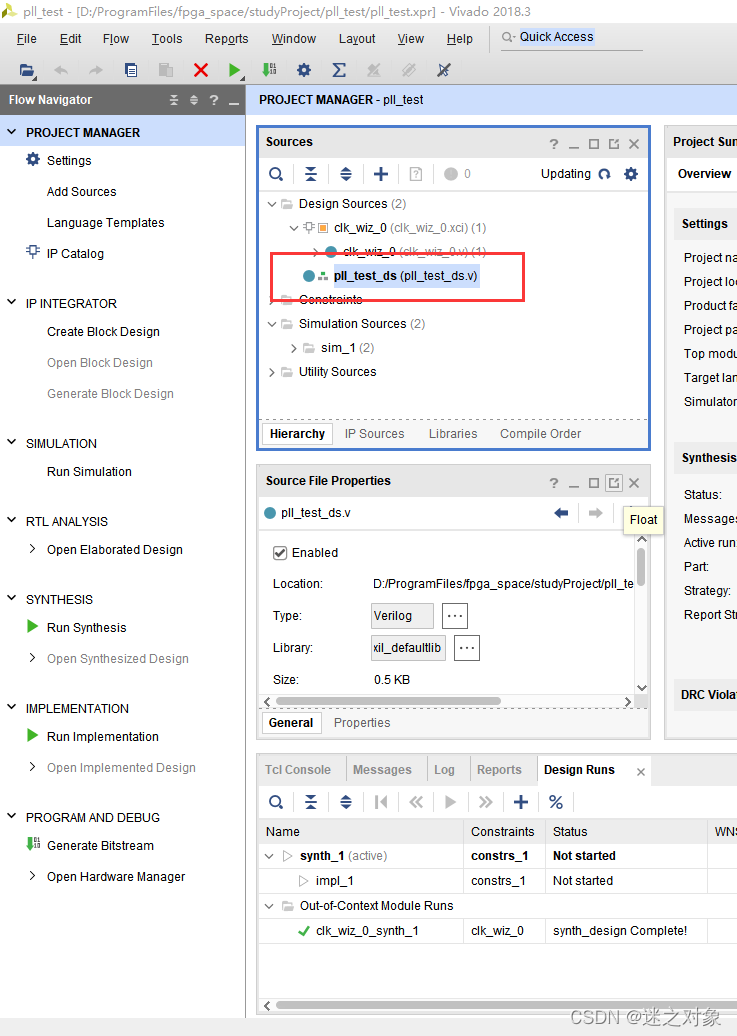This screenshot has width=737, height=1036.
Task: Collapse all in Flow Navigator header
Action: 174,100
